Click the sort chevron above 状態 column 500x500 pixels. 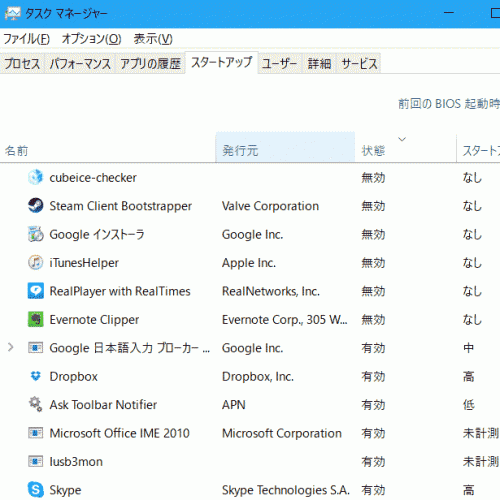point(402,139)
